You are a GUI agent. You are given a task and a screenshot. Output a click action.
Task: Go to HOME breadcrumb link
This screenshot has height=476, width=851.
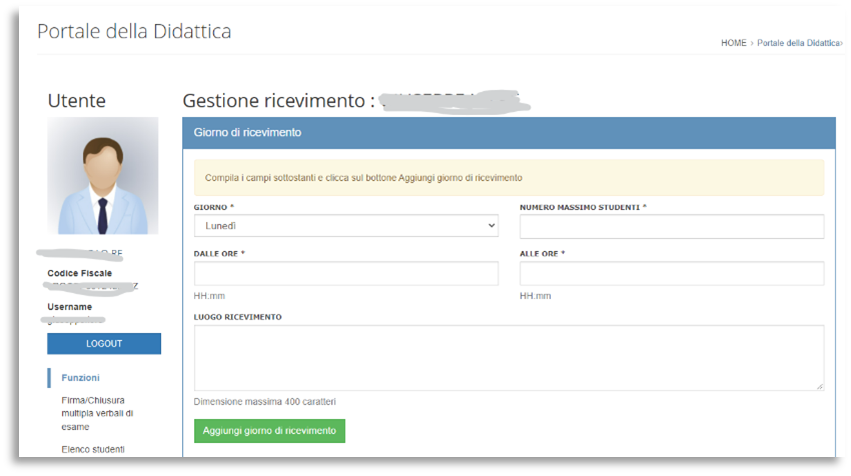click(733, 43)
